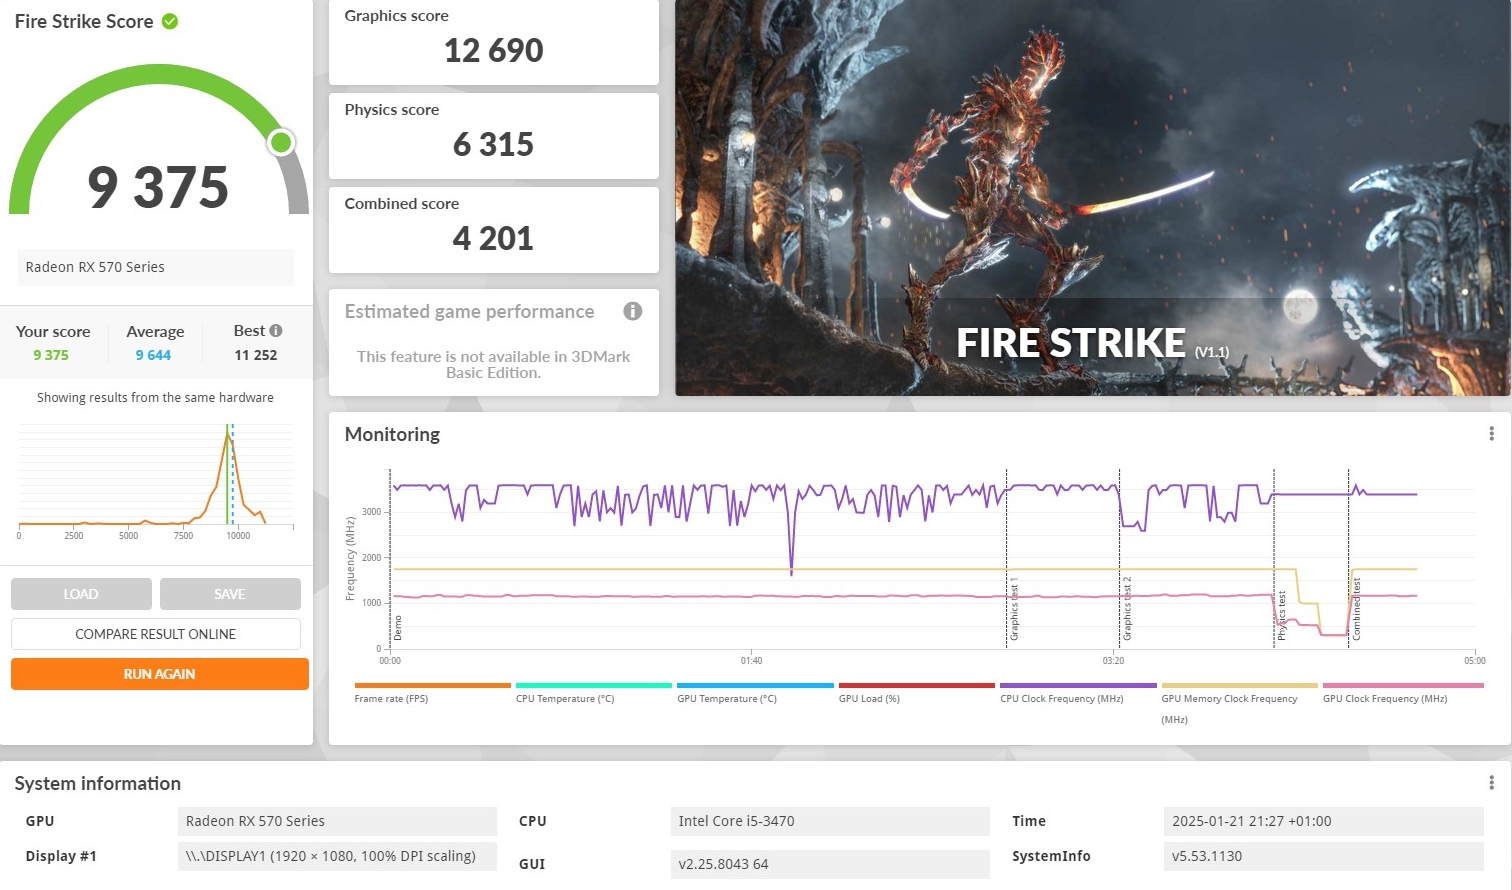Viewport: 1512px width, 890px height.
Task: Toggle GPU Load (%) legend series
Action: coord(869,698)
